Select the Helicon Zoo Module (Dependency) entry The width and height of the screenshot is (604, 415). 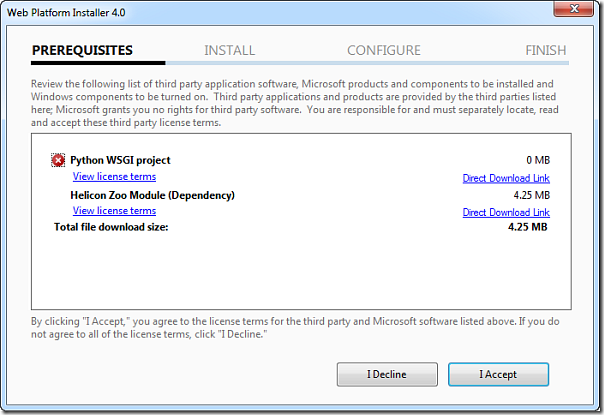click(x=152, y=195)
